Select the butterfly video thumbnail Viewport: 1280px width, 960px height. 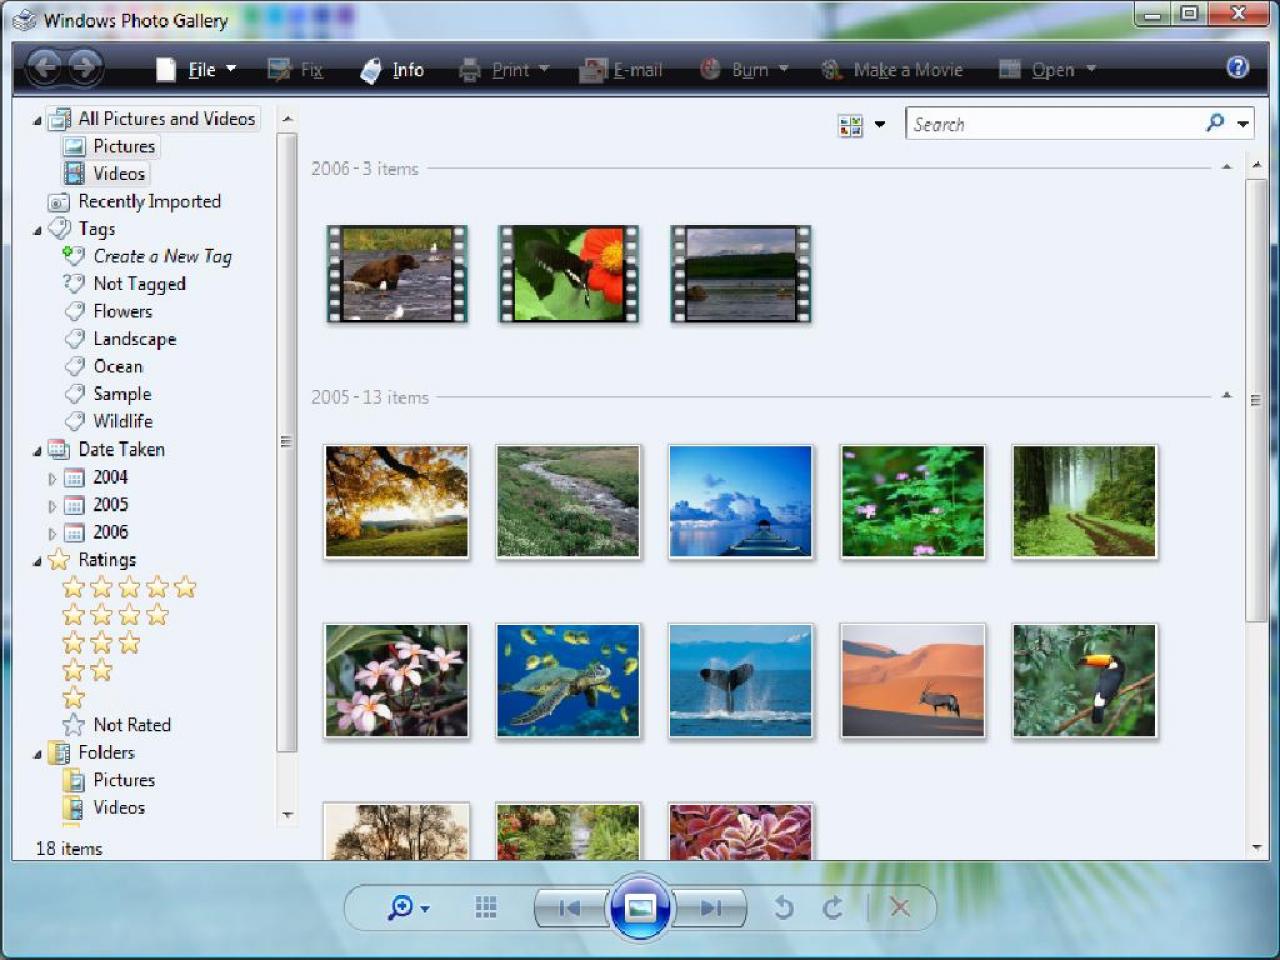pyautogui.click(x=569, y=273)
